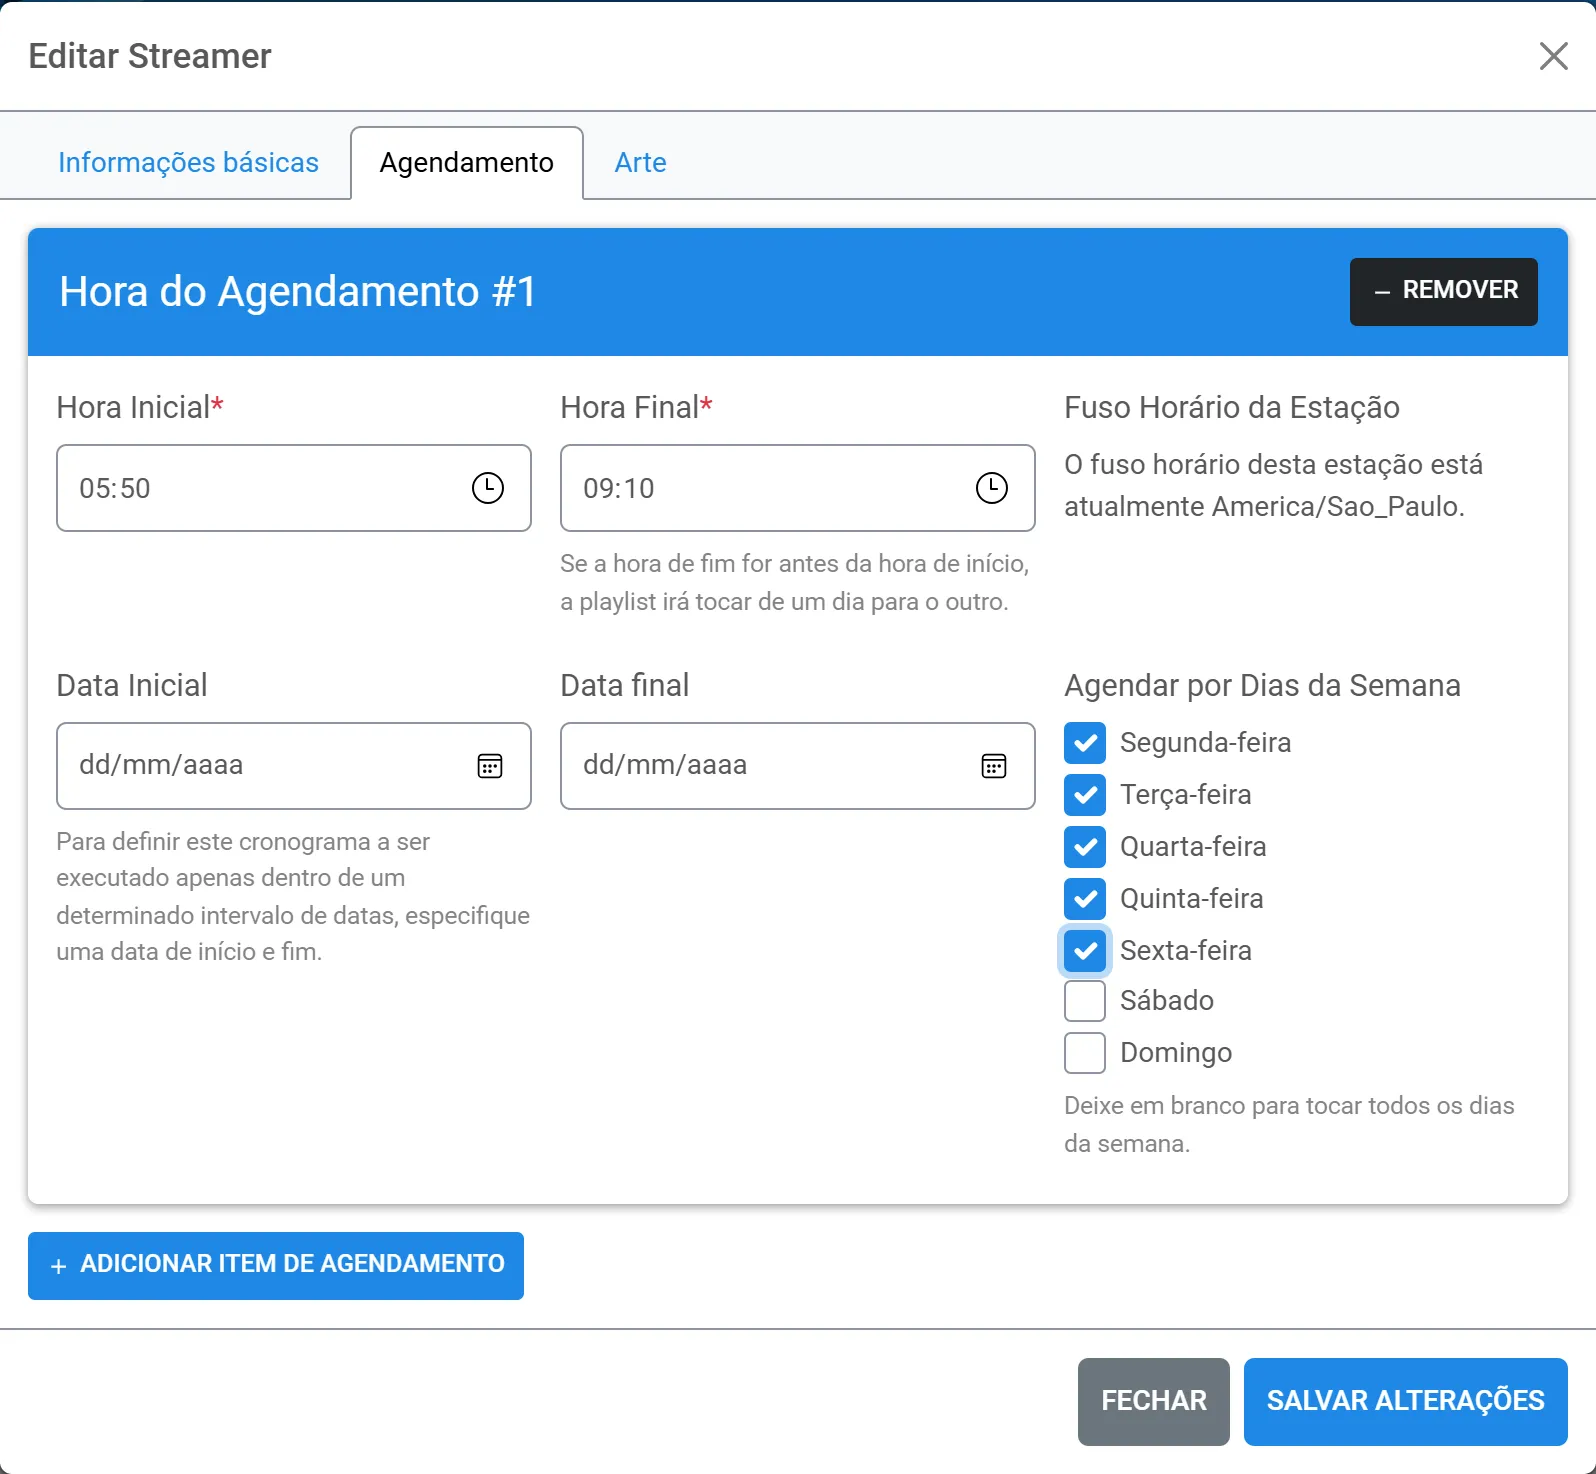This screenshot has height=1474, width=1596.
Task: Click Adicionar Item de Agendamento button
Action: (276, 1266)
